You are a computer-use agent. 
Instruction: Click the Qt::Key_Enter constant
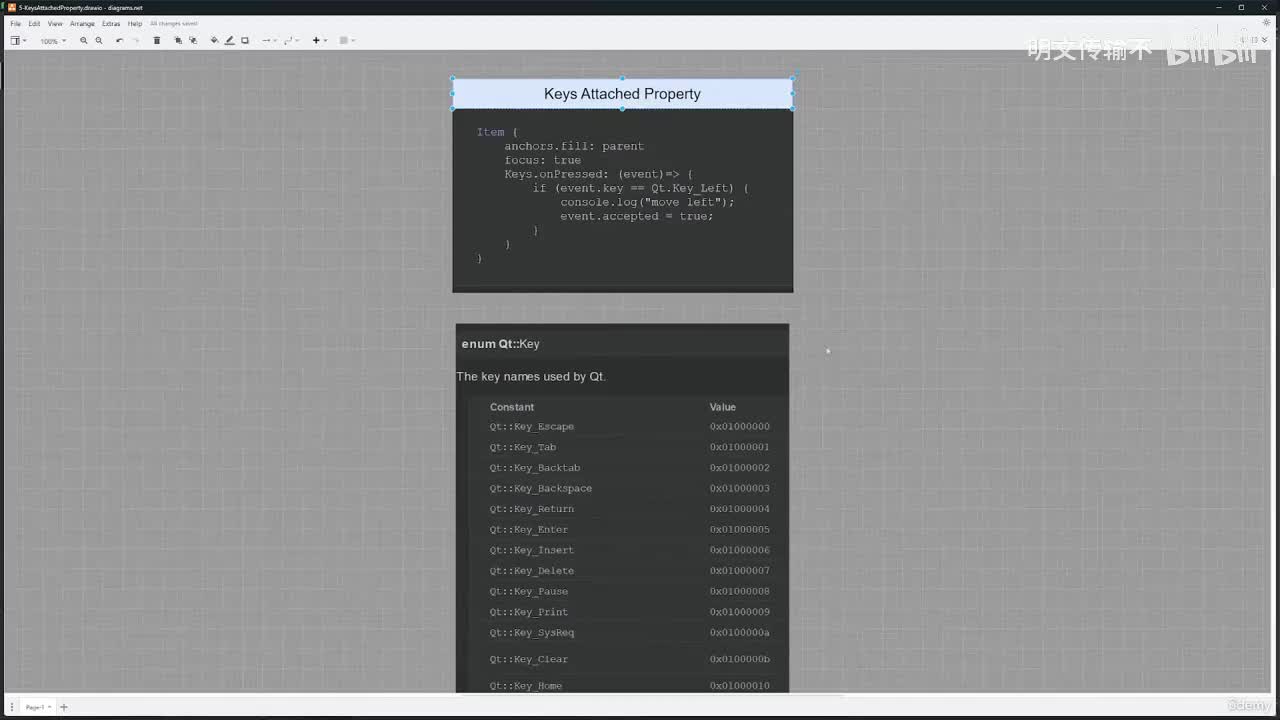click(529, 530)
